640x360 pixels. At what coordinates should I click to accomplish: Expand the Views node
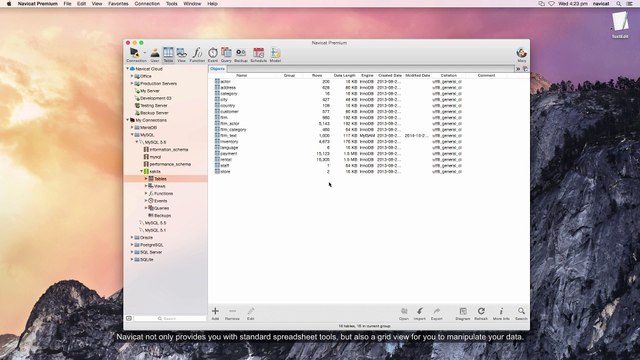(146, 186)
